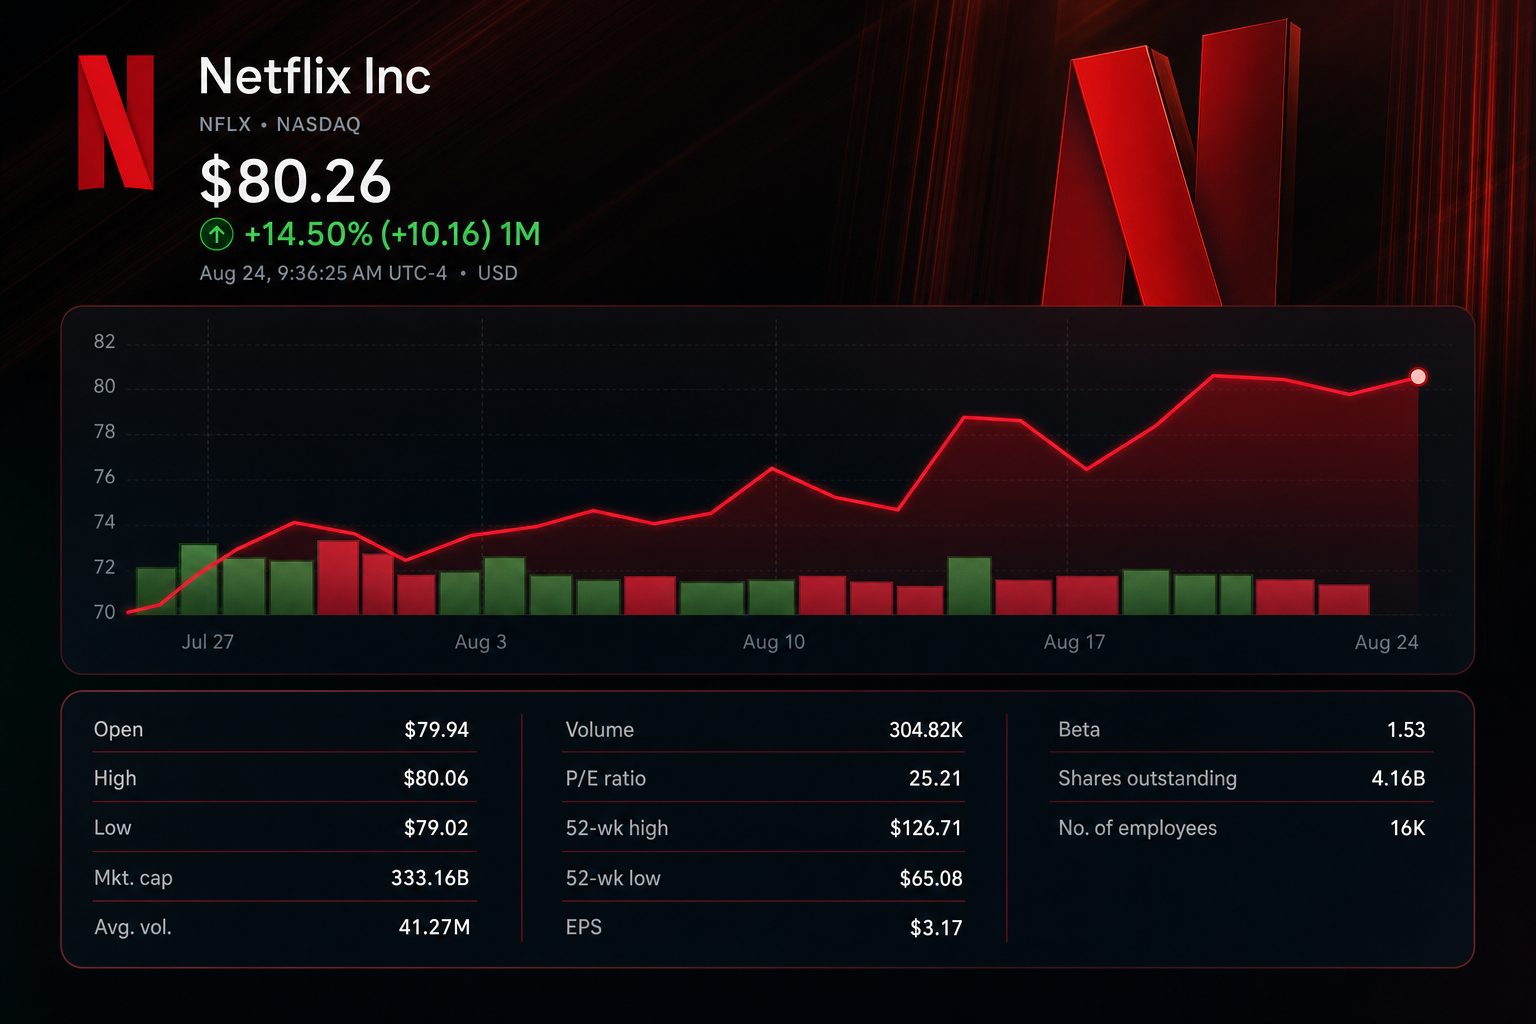Click the 80 price axis label
The image size is (1536, 1024).
click(104, 387)
